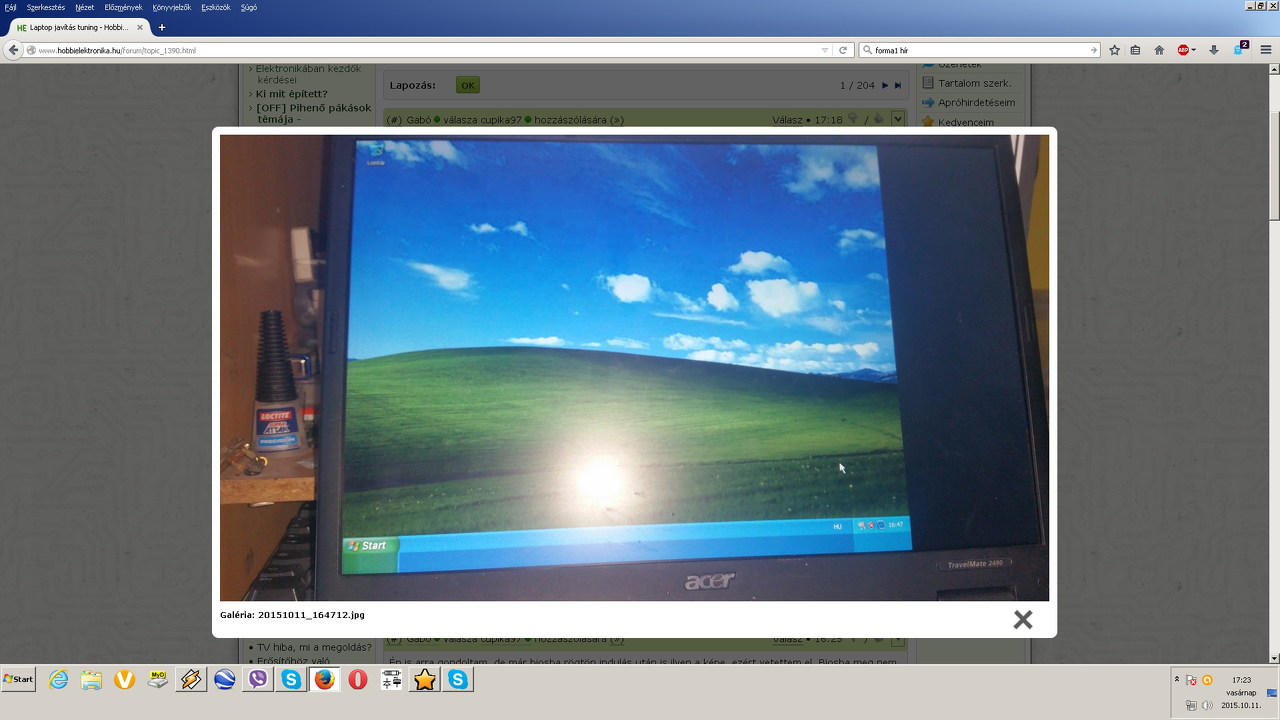Open Opera browser from the taskbar

tap(358, 680)
